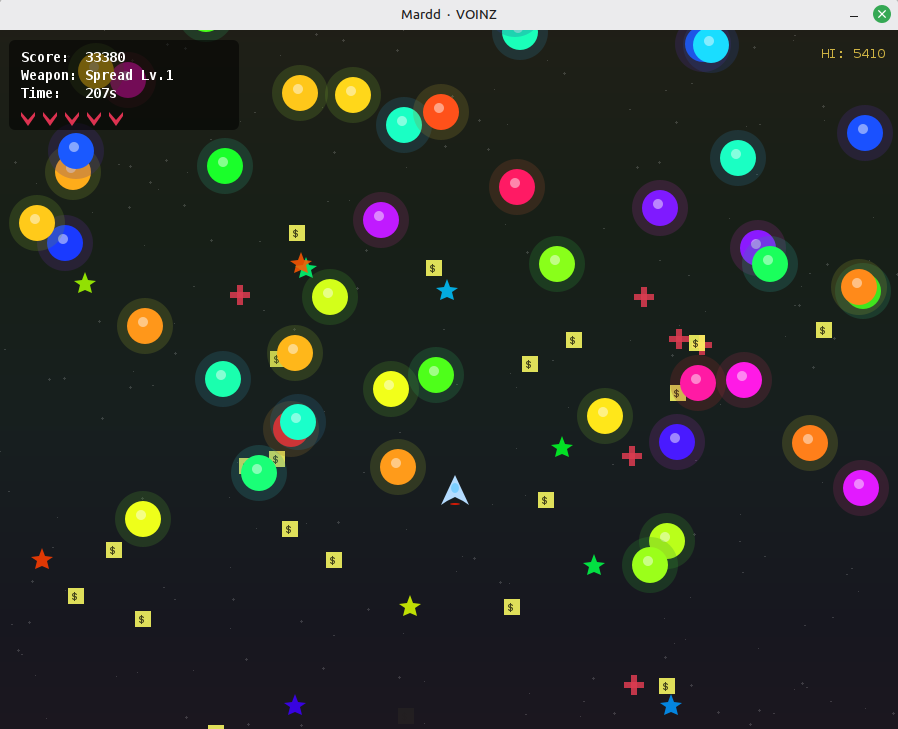This screenshot has height=729, width=898.
Task: Click the white player spaceship
Action: (455, 491)
